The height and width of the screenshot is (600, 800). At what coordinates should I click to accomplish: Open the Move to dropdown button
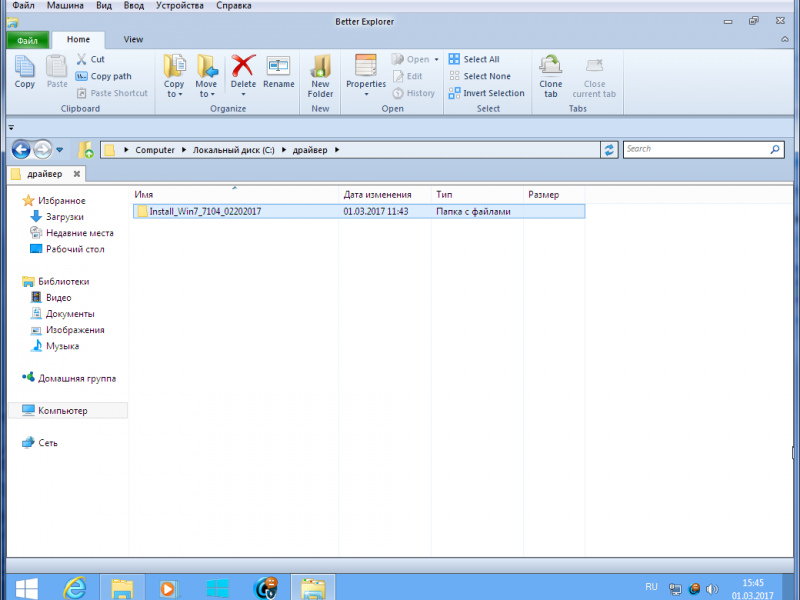pyautogui.click(x=206, y=76)
